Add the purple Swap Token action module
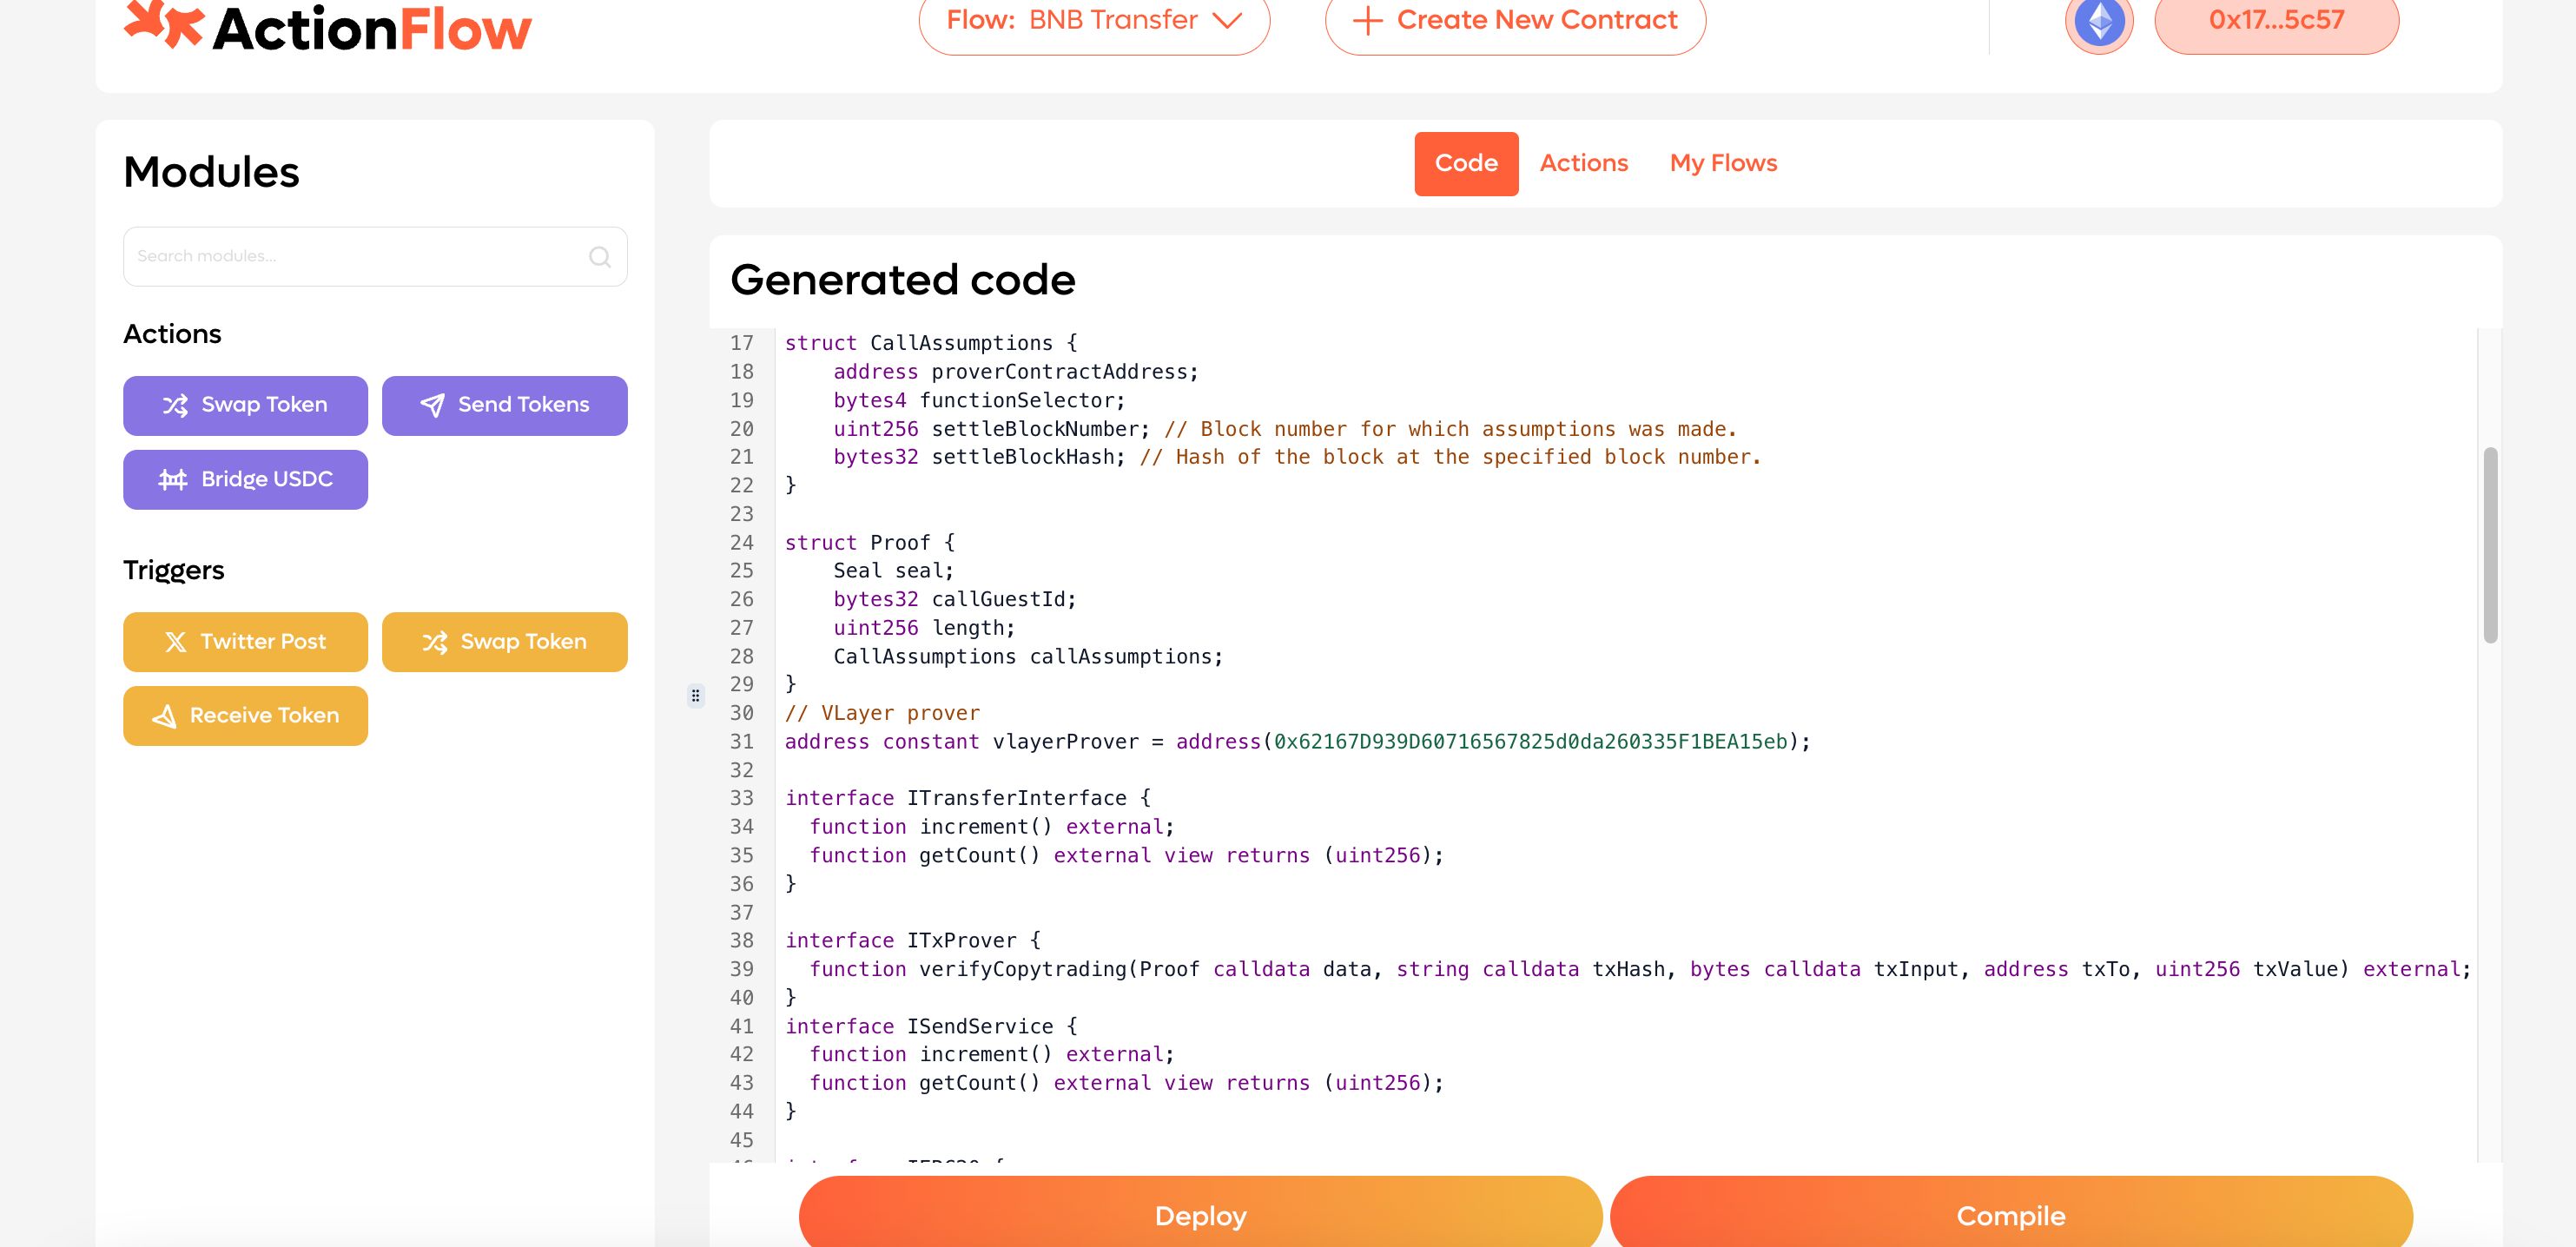Viewport: 2576px width, 1247px height. 245,406
